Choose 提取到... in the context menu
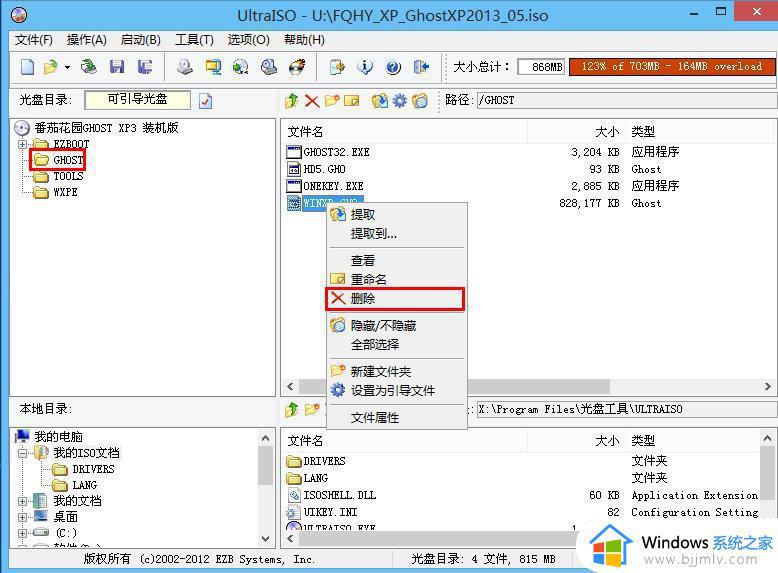Viewport: 778px width, 573px height. tap(396, 233)
